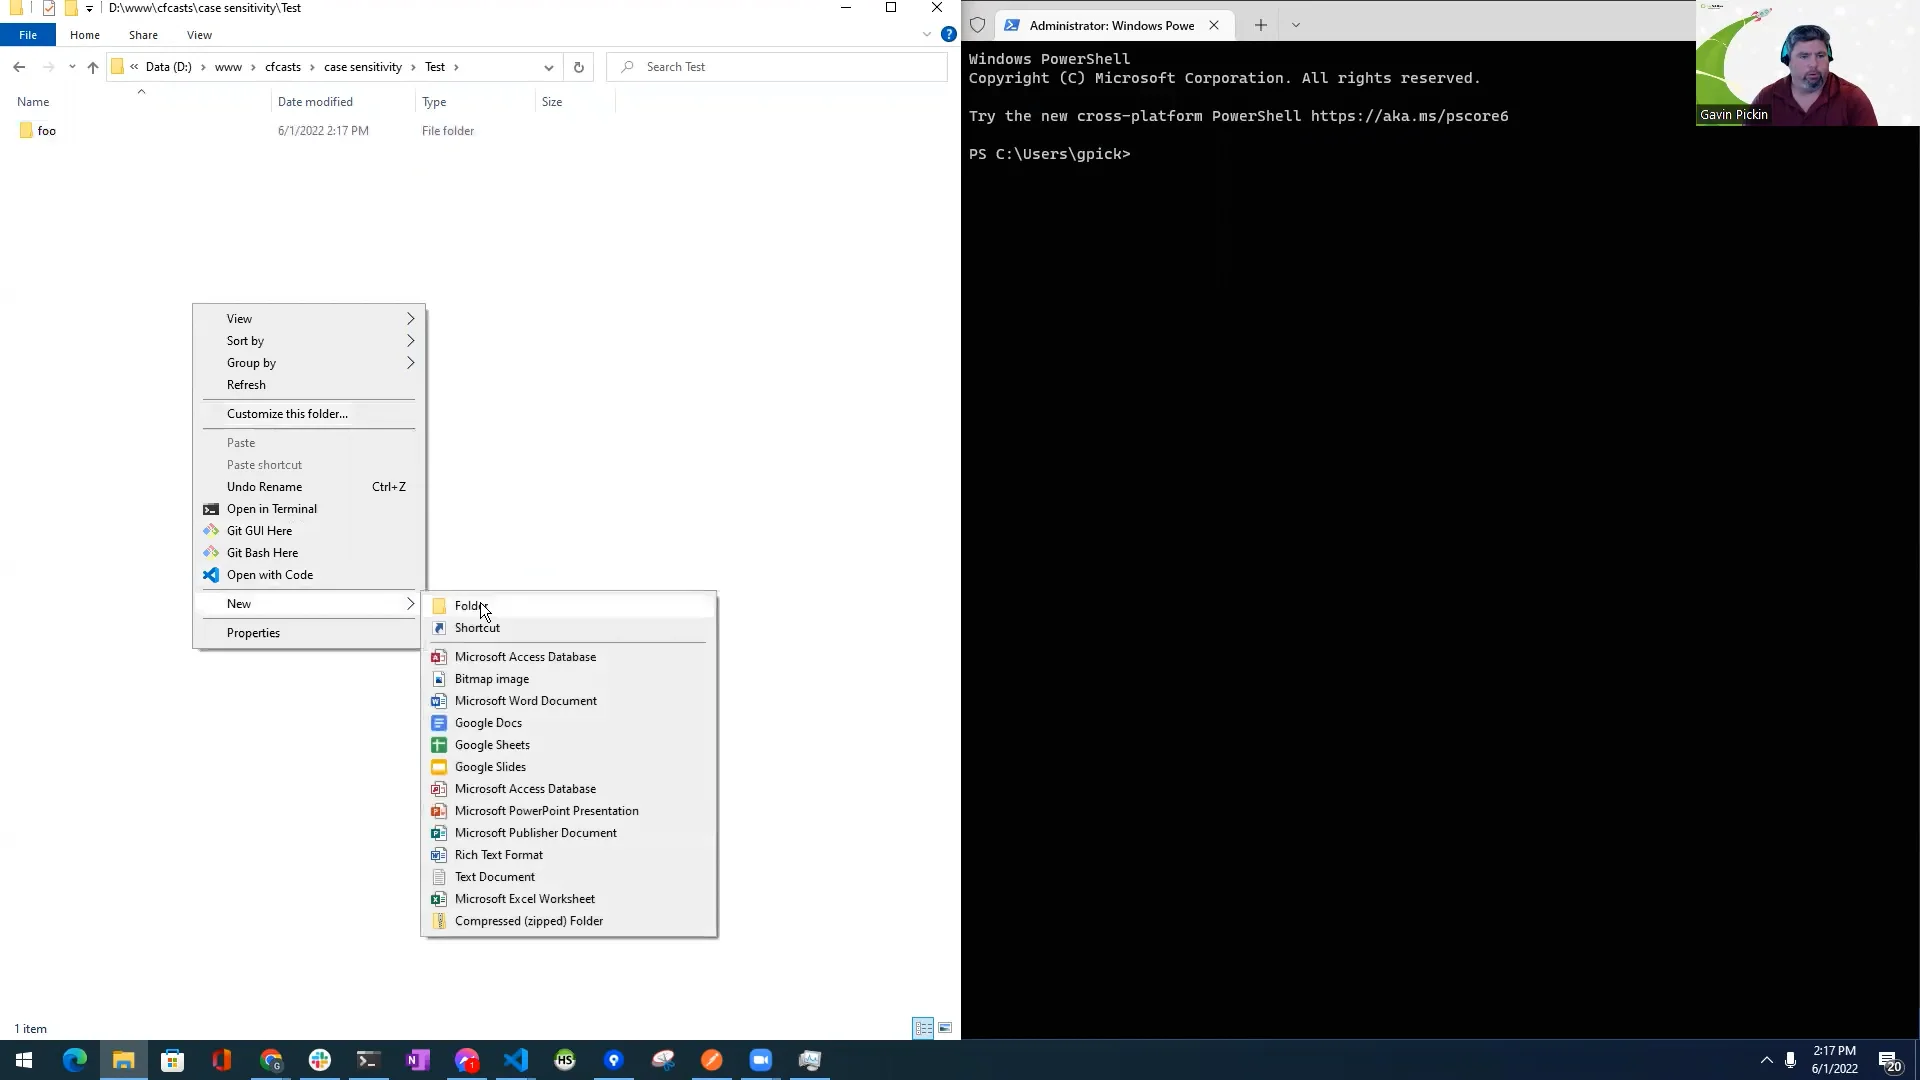Screen dimensions: 1920x1080
Task: Open PowerShell new tab profile dropdown
Action: [x=1295, y=26]
